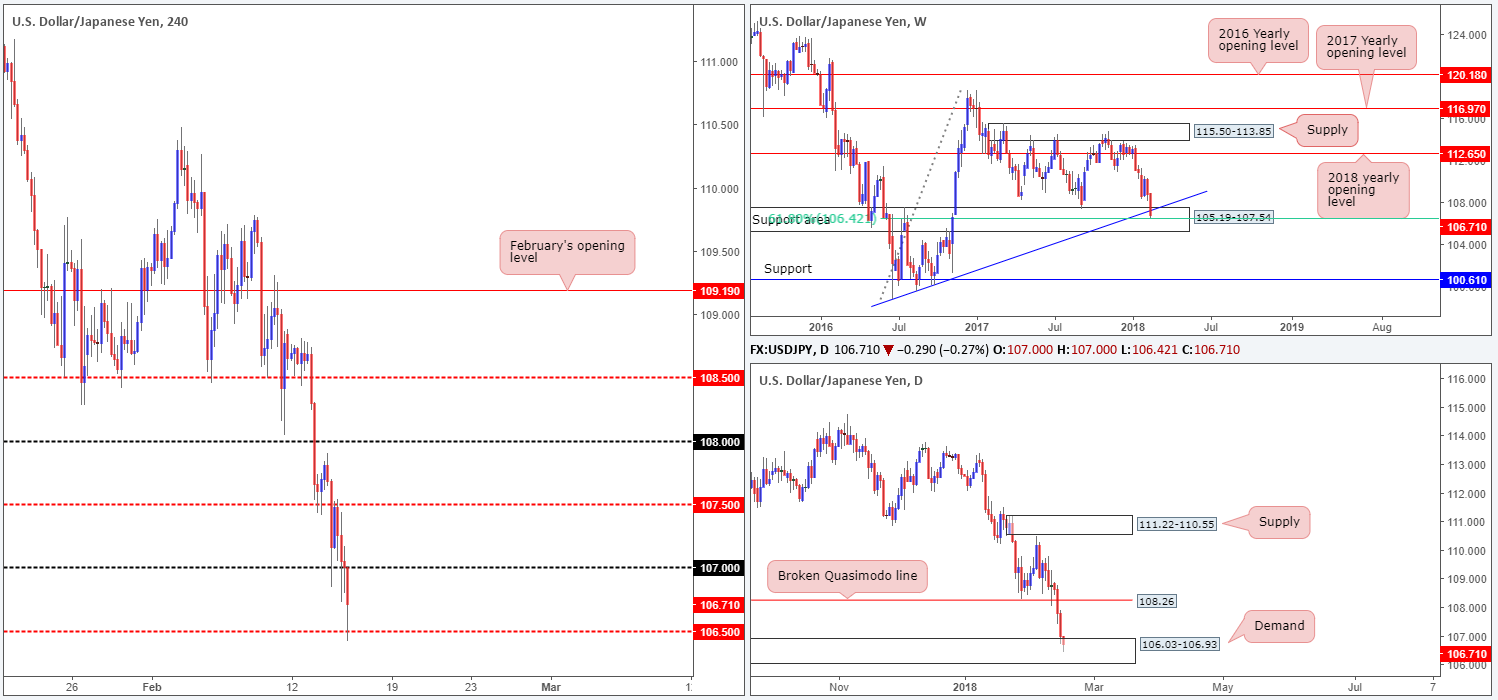The height and width of the screenshot is (700, 1498).
Task: Click the red 107.500 level label
Action: coord(717,505)
